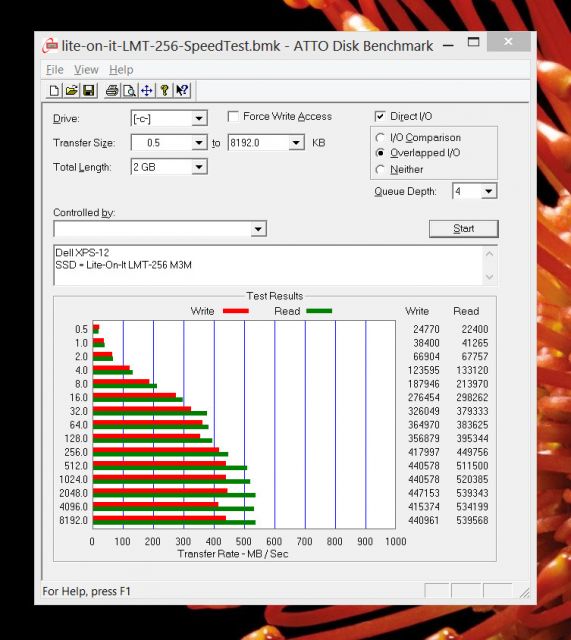This screenshot has width=571, height=640.
Task: Click the four-arrow move toolbar icon
Action: point(147,90)
